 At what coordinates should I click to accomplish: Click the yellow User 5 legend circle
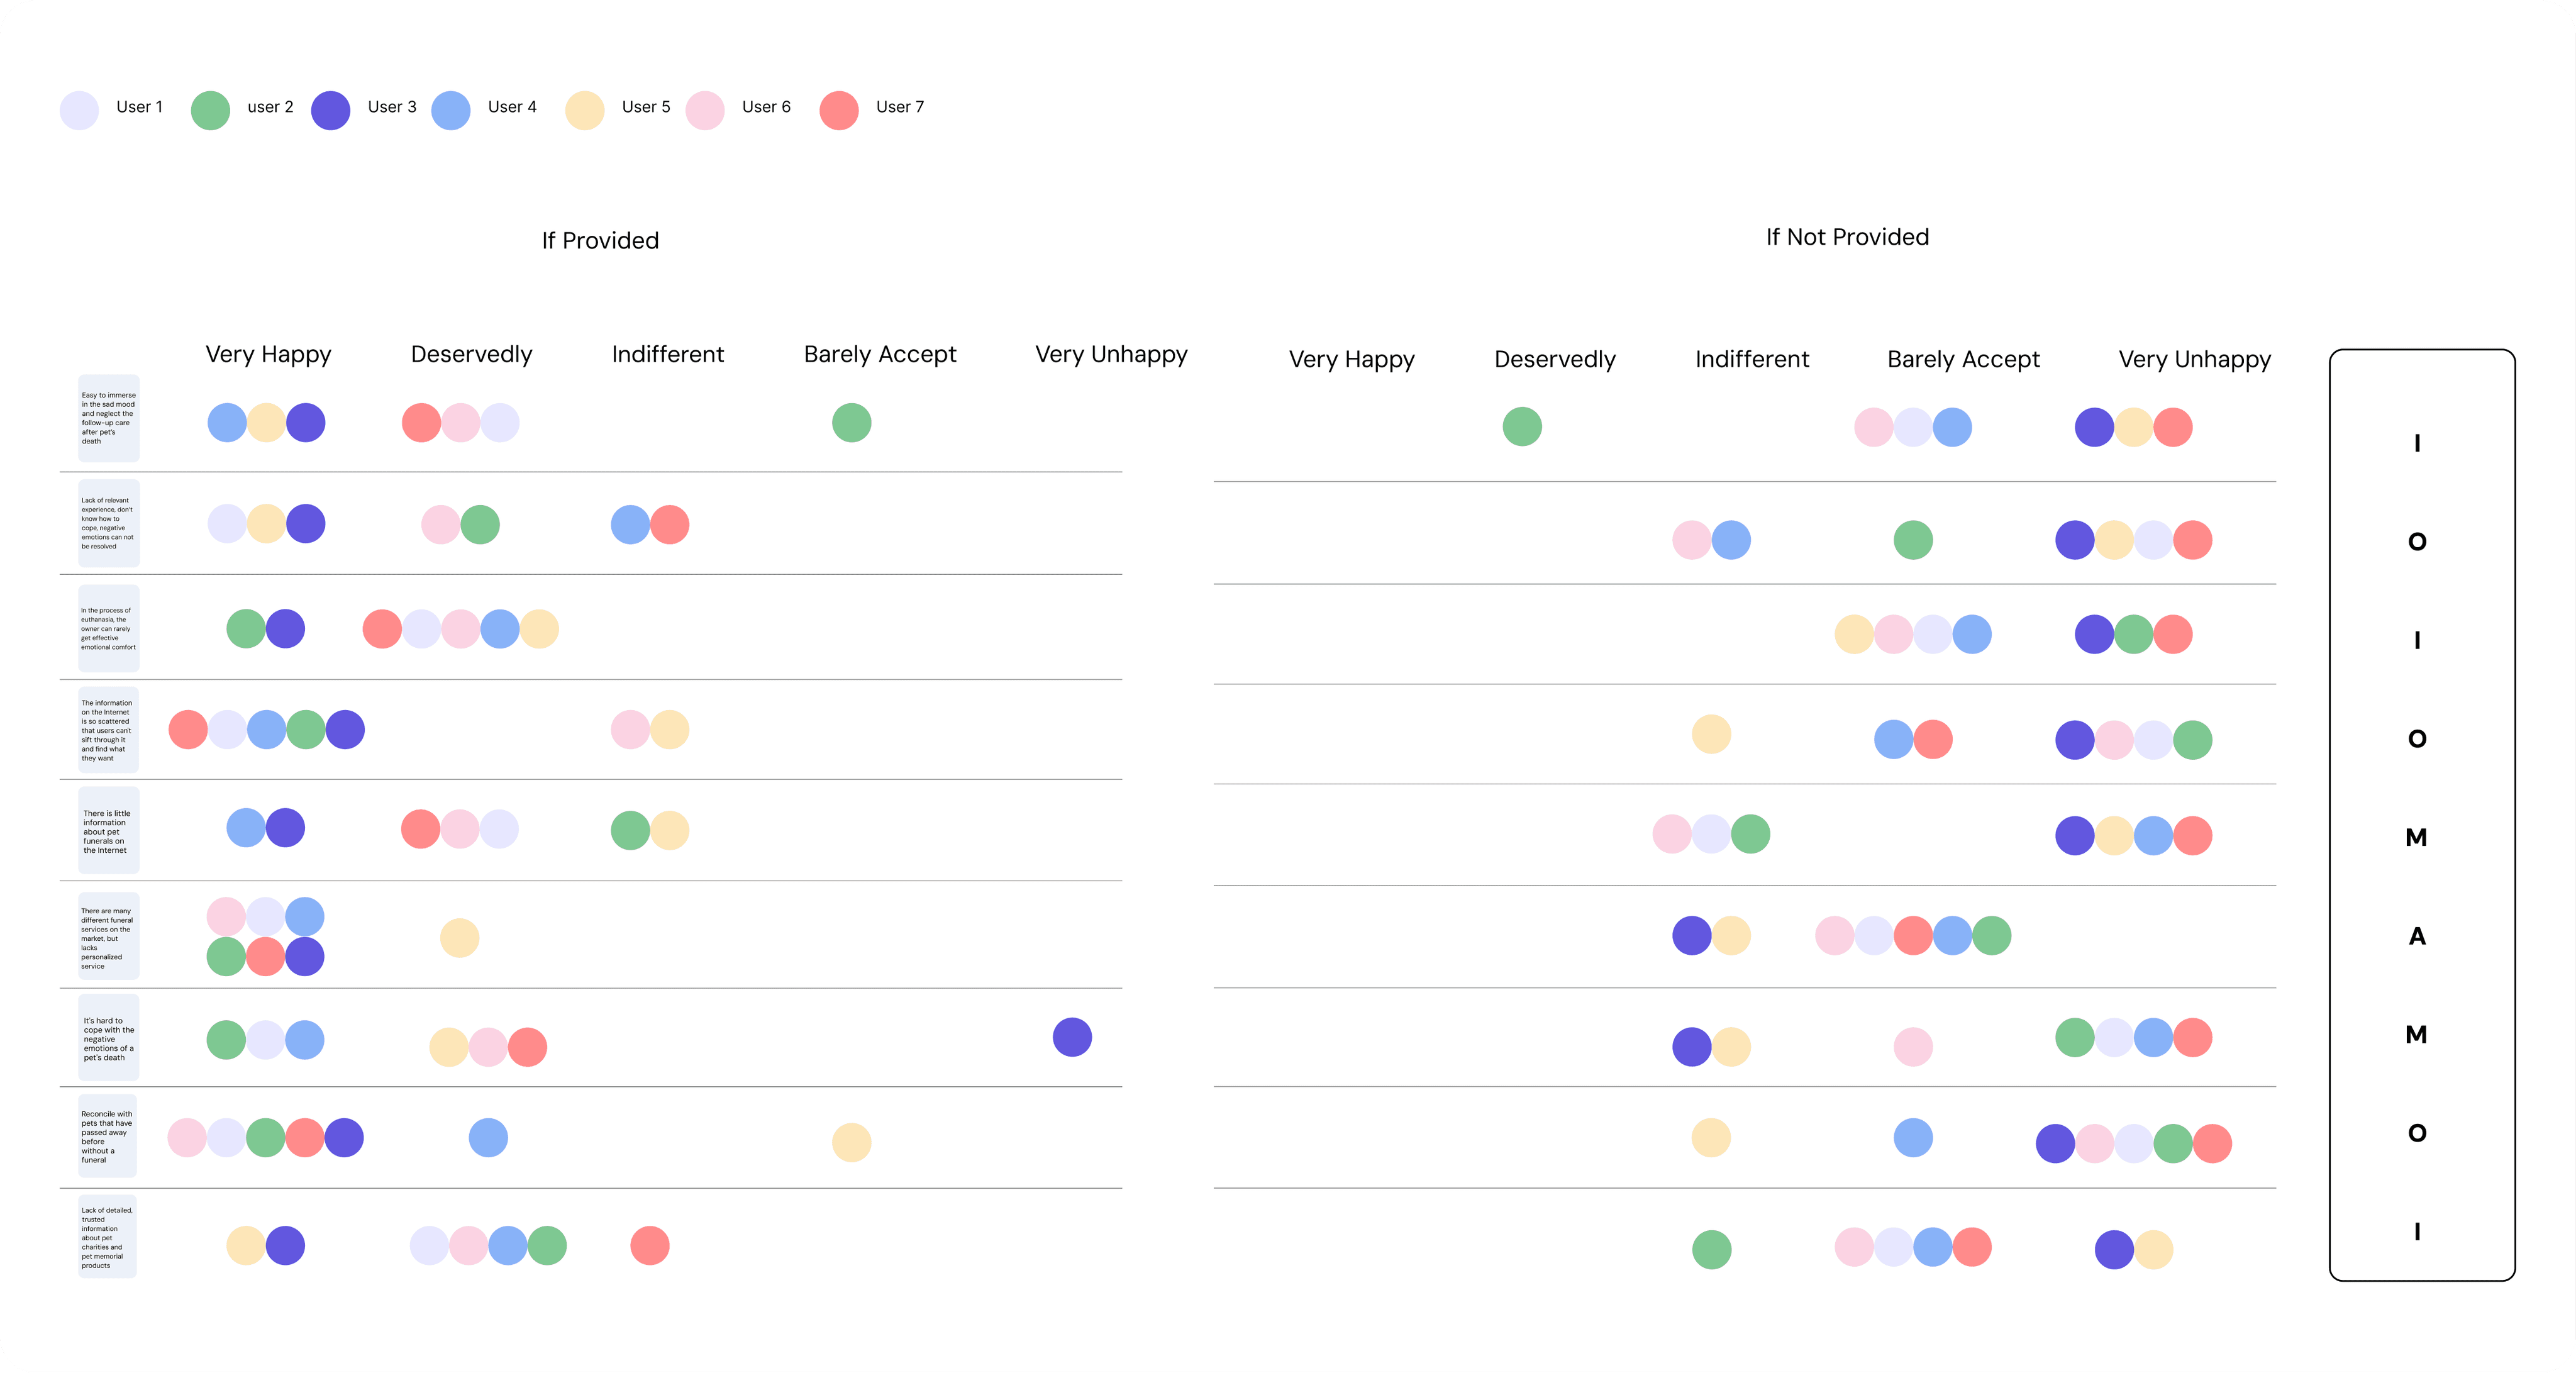[x=584, y=110]
